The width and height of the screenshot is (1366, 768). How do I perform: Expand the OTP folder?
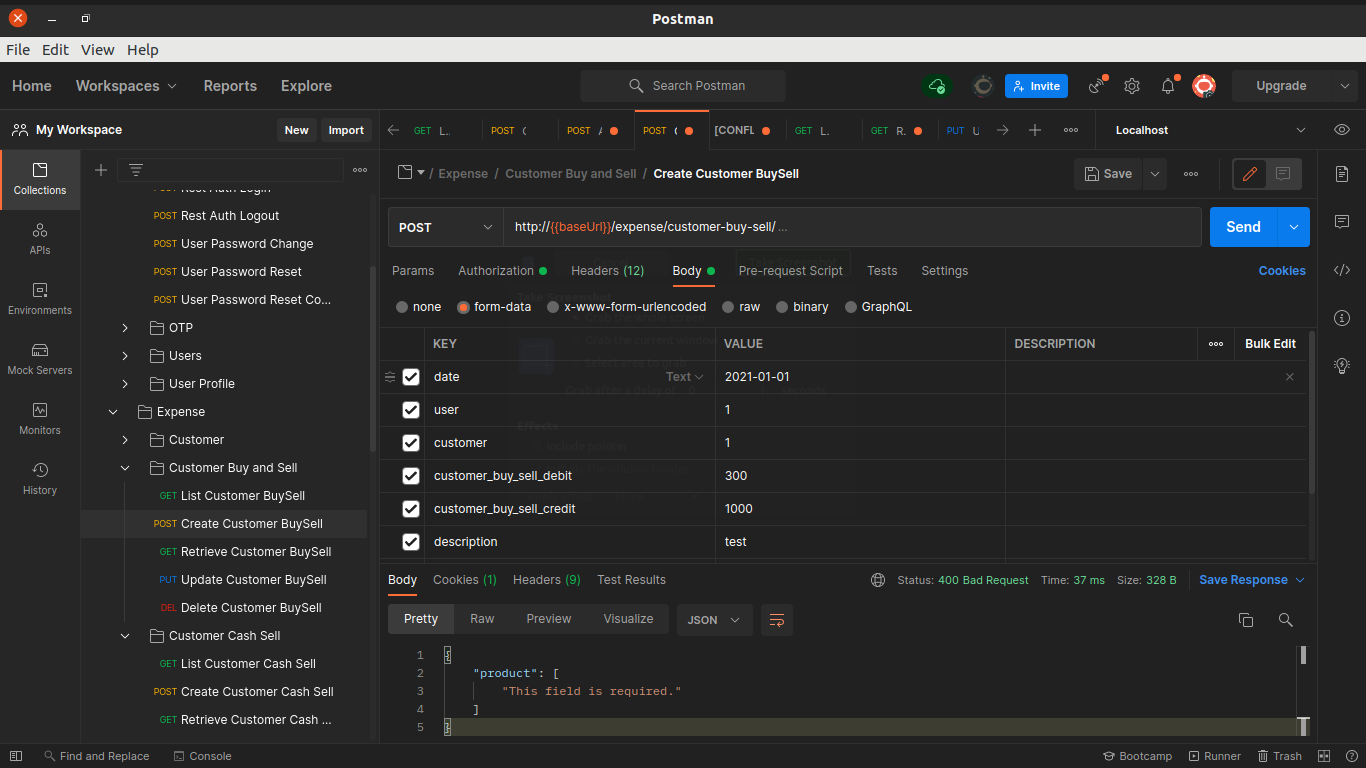pos(125,328)
